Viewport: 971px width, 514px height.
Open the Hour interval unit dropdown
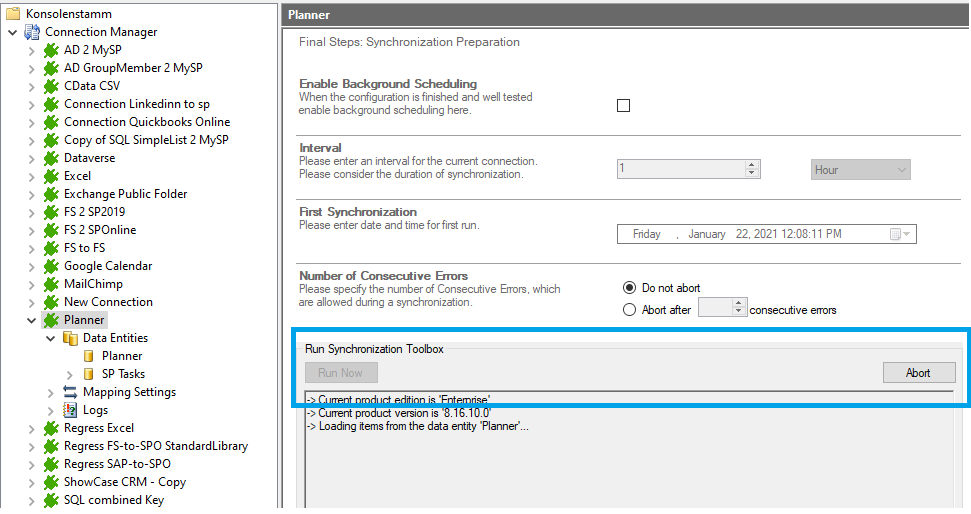click(860, 170)
